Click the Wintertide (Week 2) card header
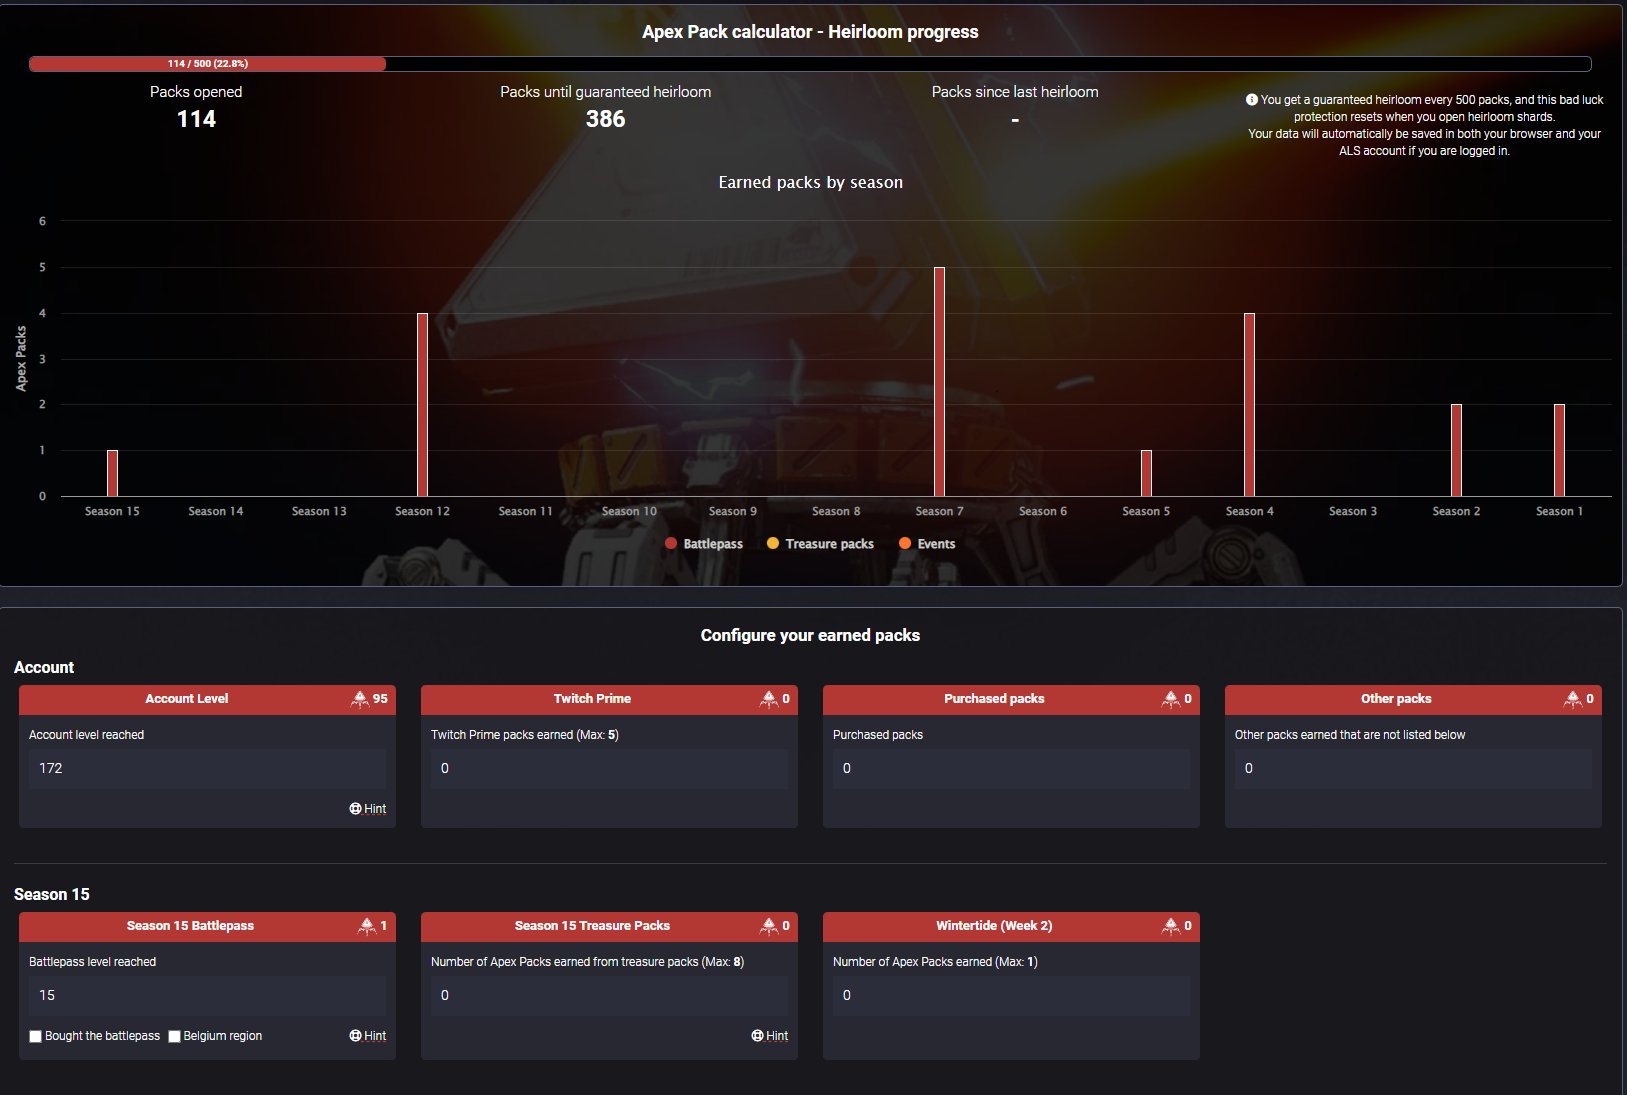 coord(1011,926)
